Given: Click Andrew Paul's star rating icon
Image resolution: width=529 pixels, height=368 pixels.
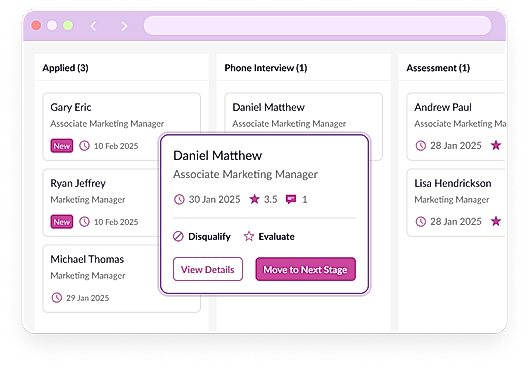Looking at the screenshot, I should (x=496, y=145).
